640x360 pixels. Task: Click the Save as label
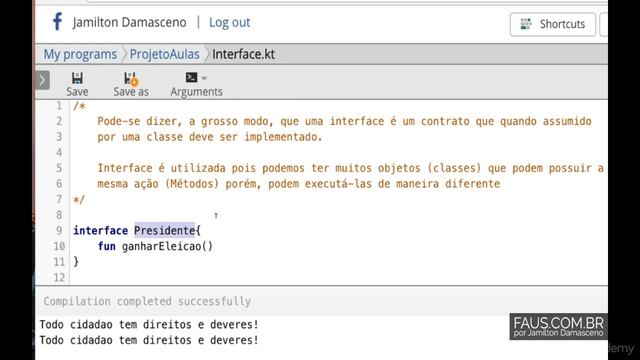click(131, 91)
